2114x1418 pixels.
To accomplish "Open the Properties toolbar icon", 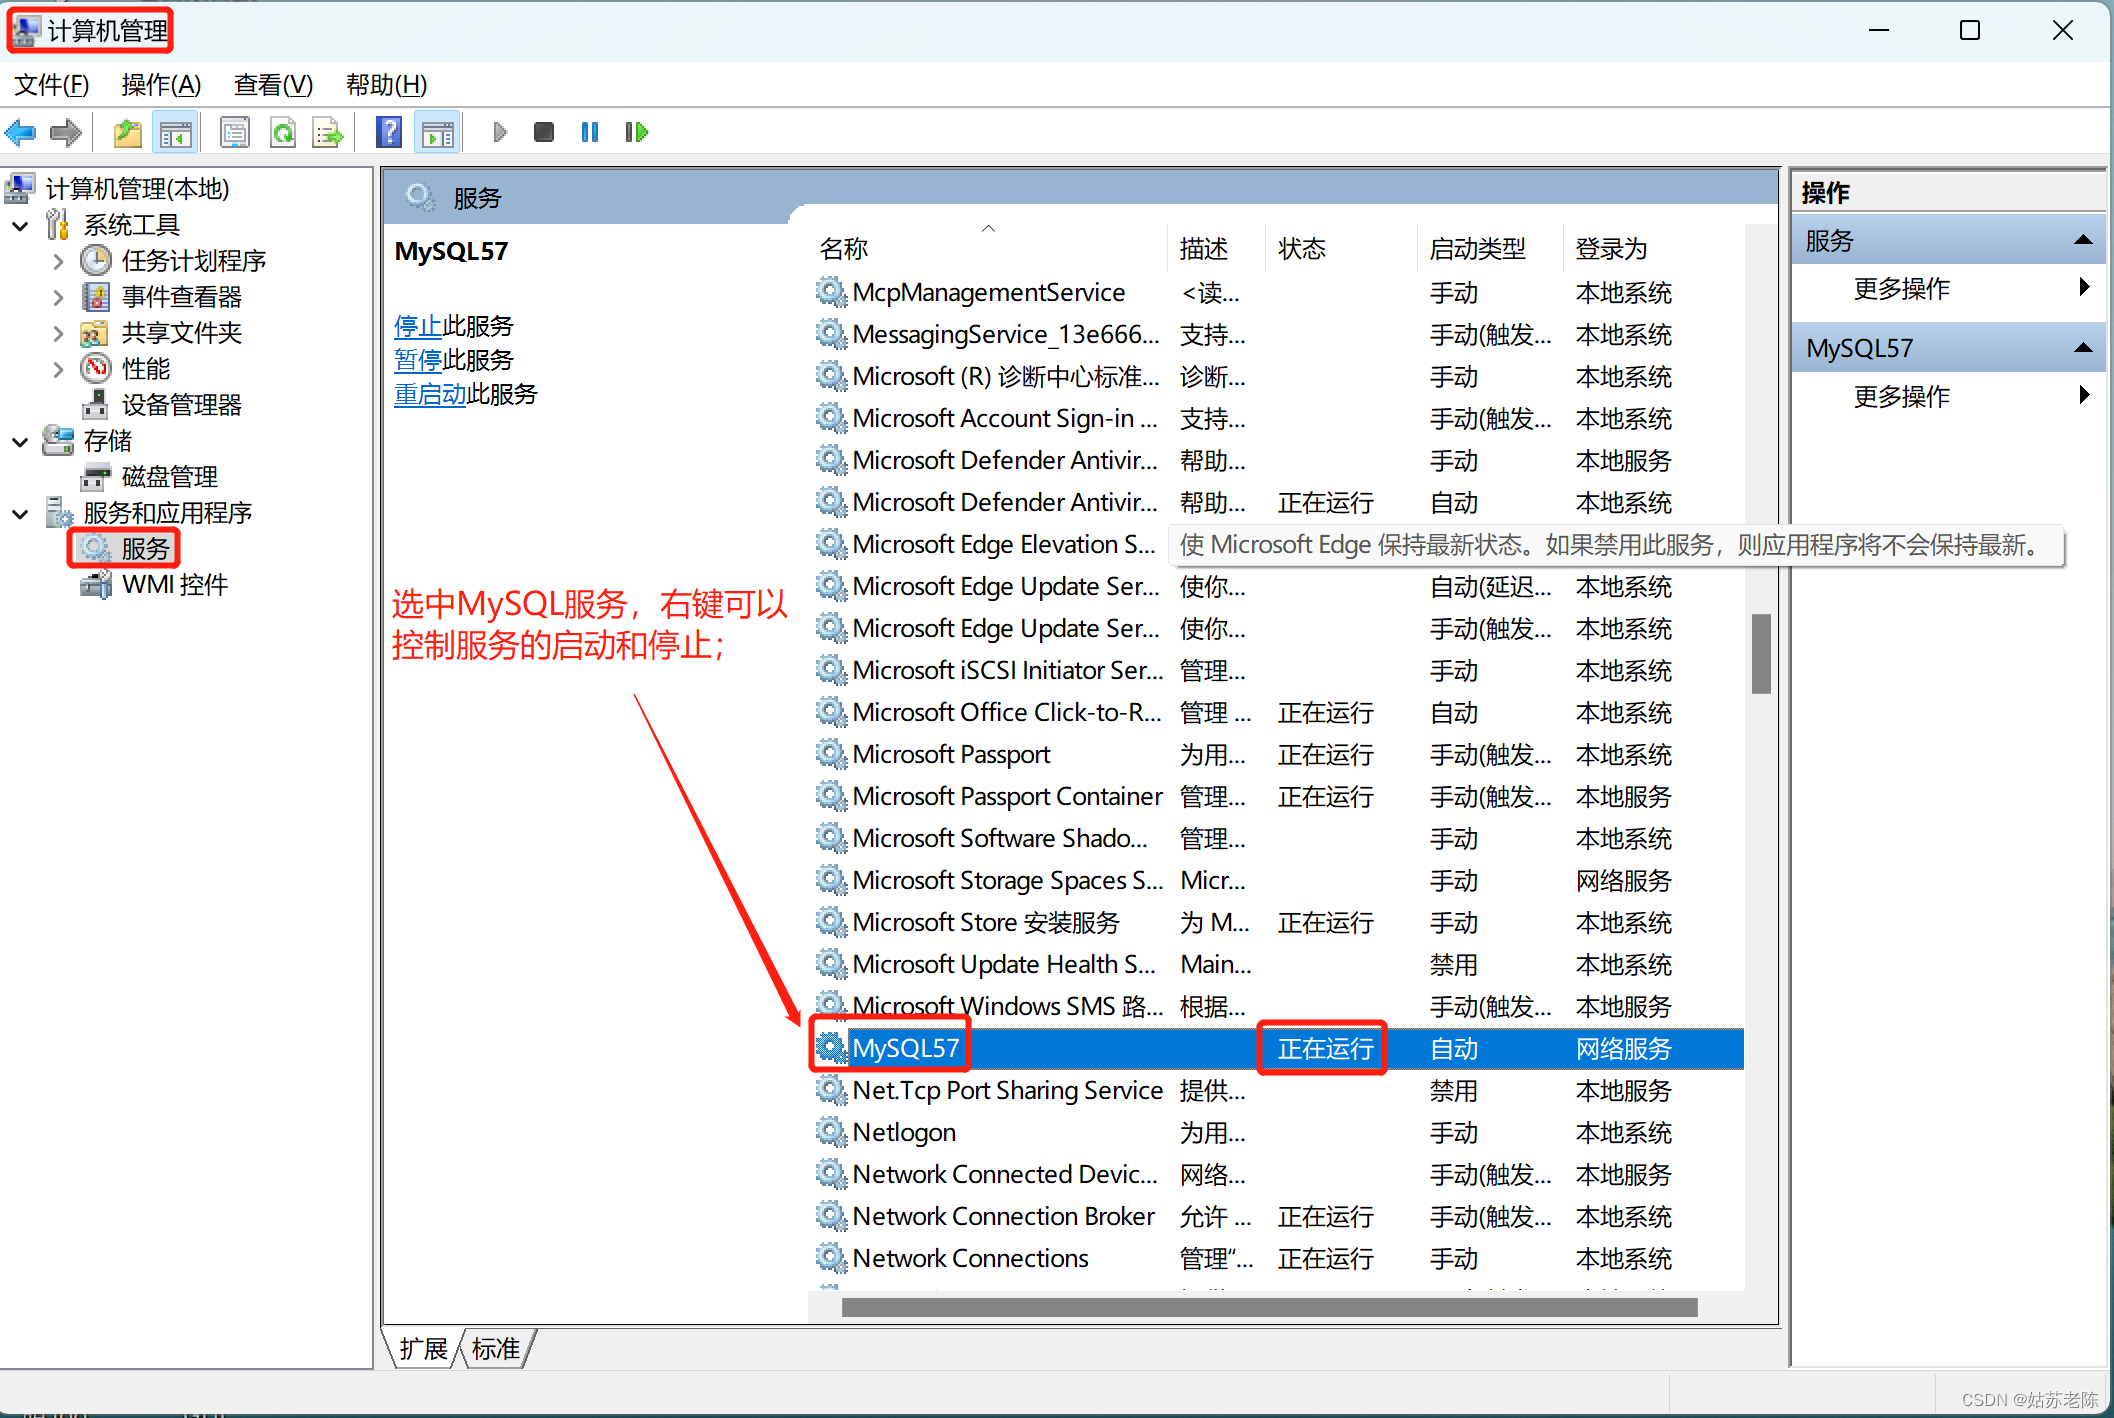I will tap(235, 132).
